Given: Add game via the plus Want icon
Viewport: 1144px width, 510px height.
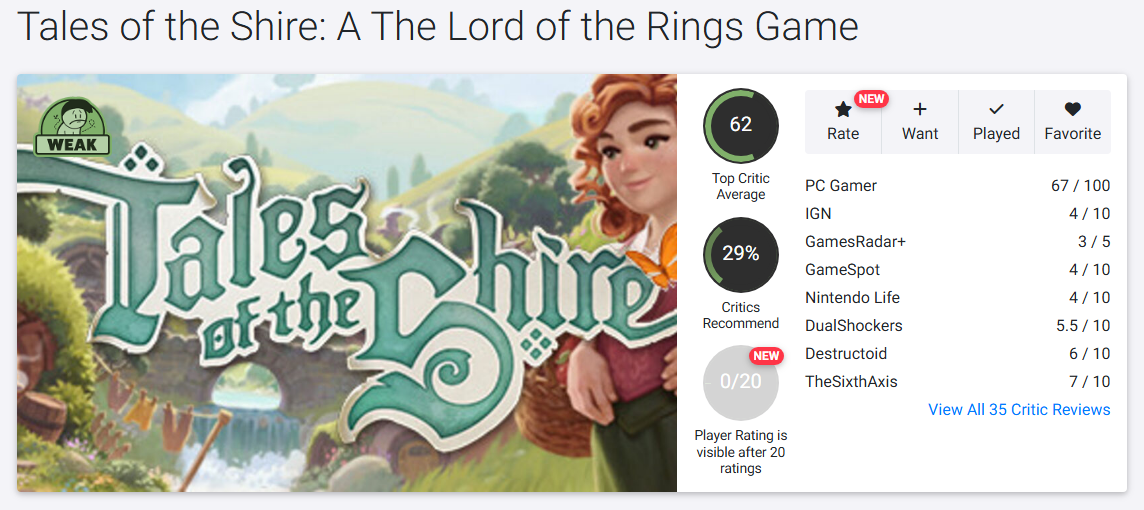Looking at the screenshot, I should coord(920,109).
